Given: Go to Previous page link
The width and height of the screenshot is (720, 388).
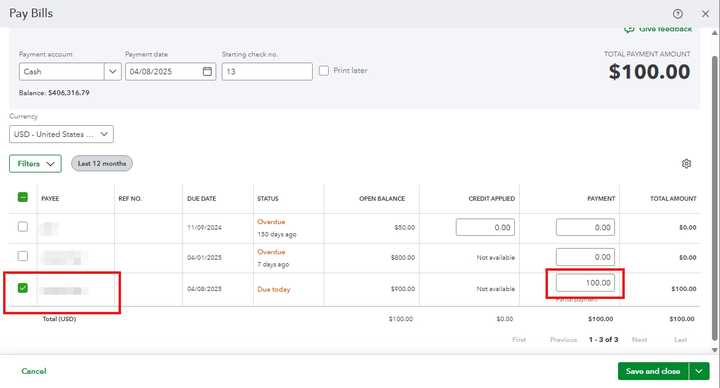Looking at the screenshot, I should 563,340.
